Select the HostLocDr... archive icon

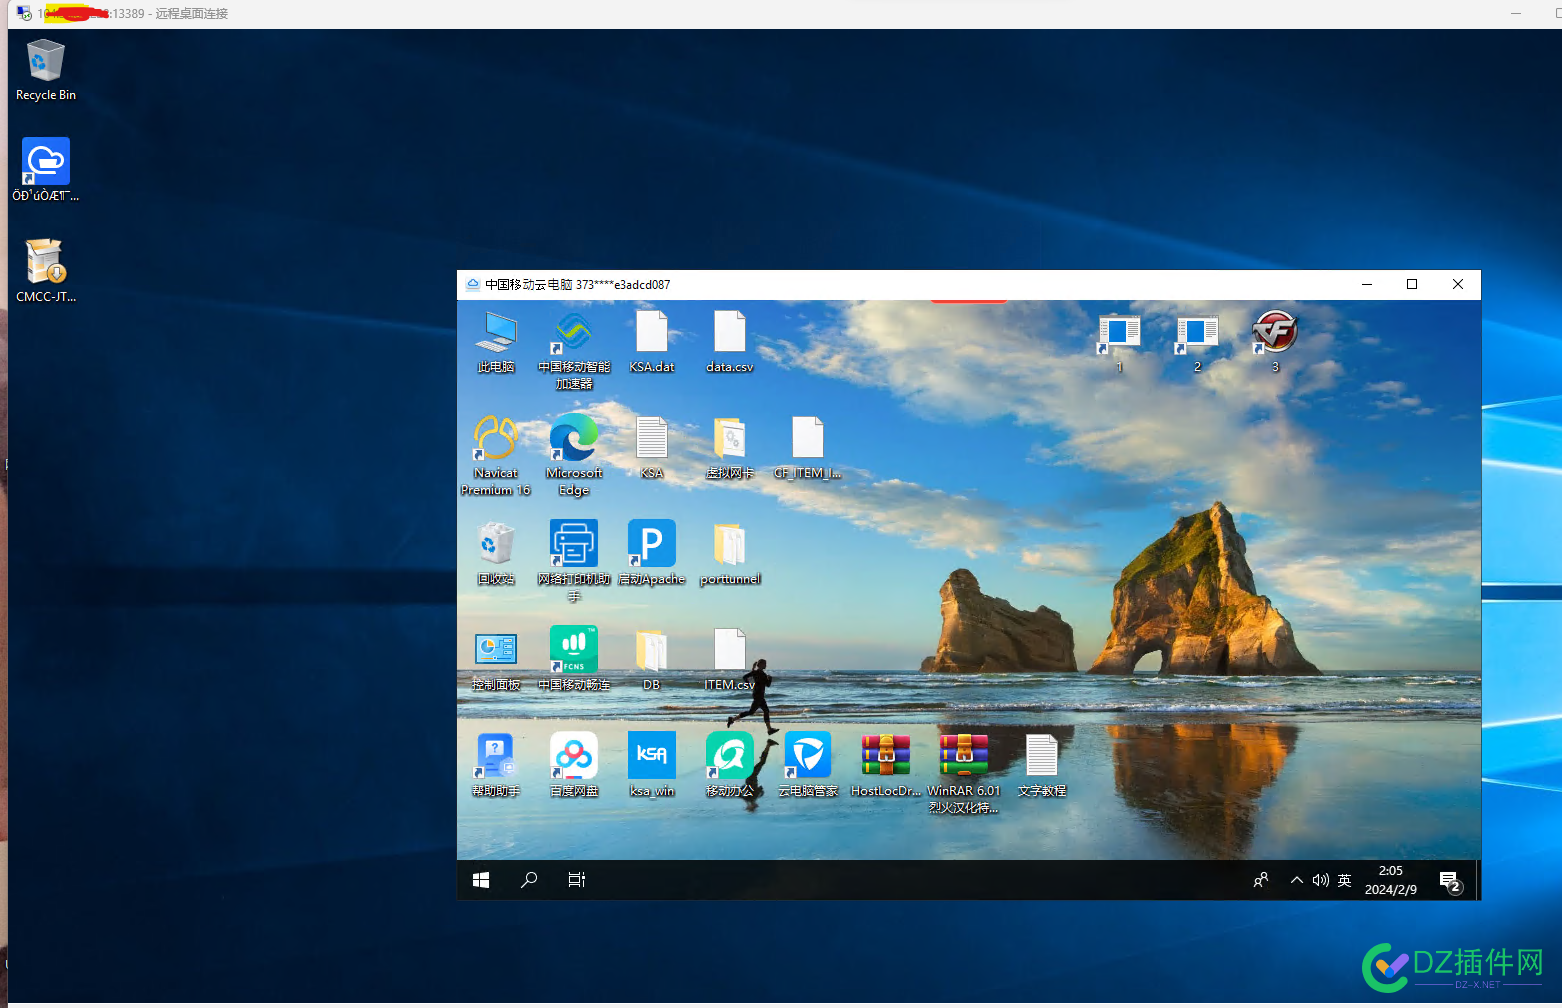(886, 757)
